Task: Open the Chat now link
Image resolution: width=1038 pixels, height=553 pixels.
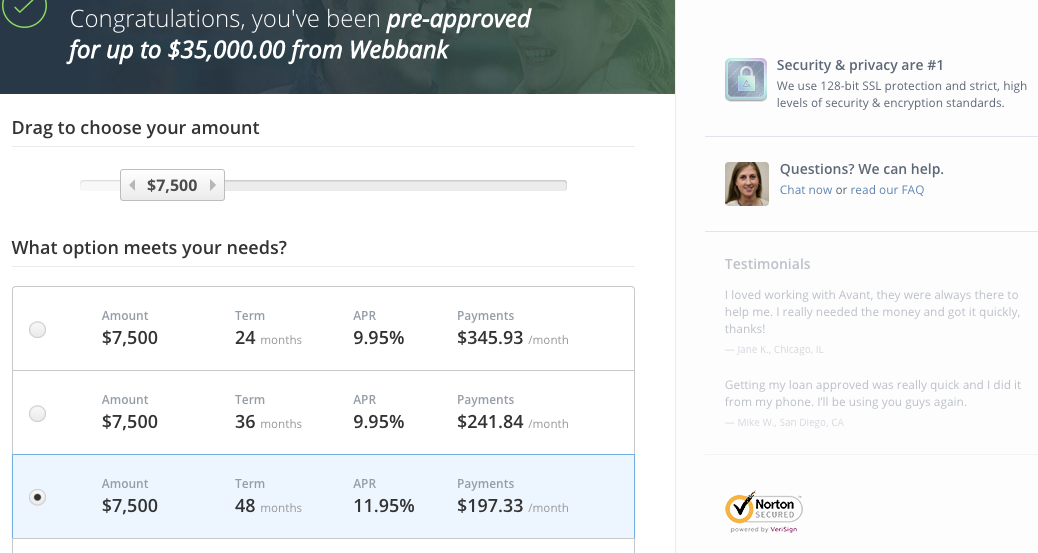Action: [805, 190]
